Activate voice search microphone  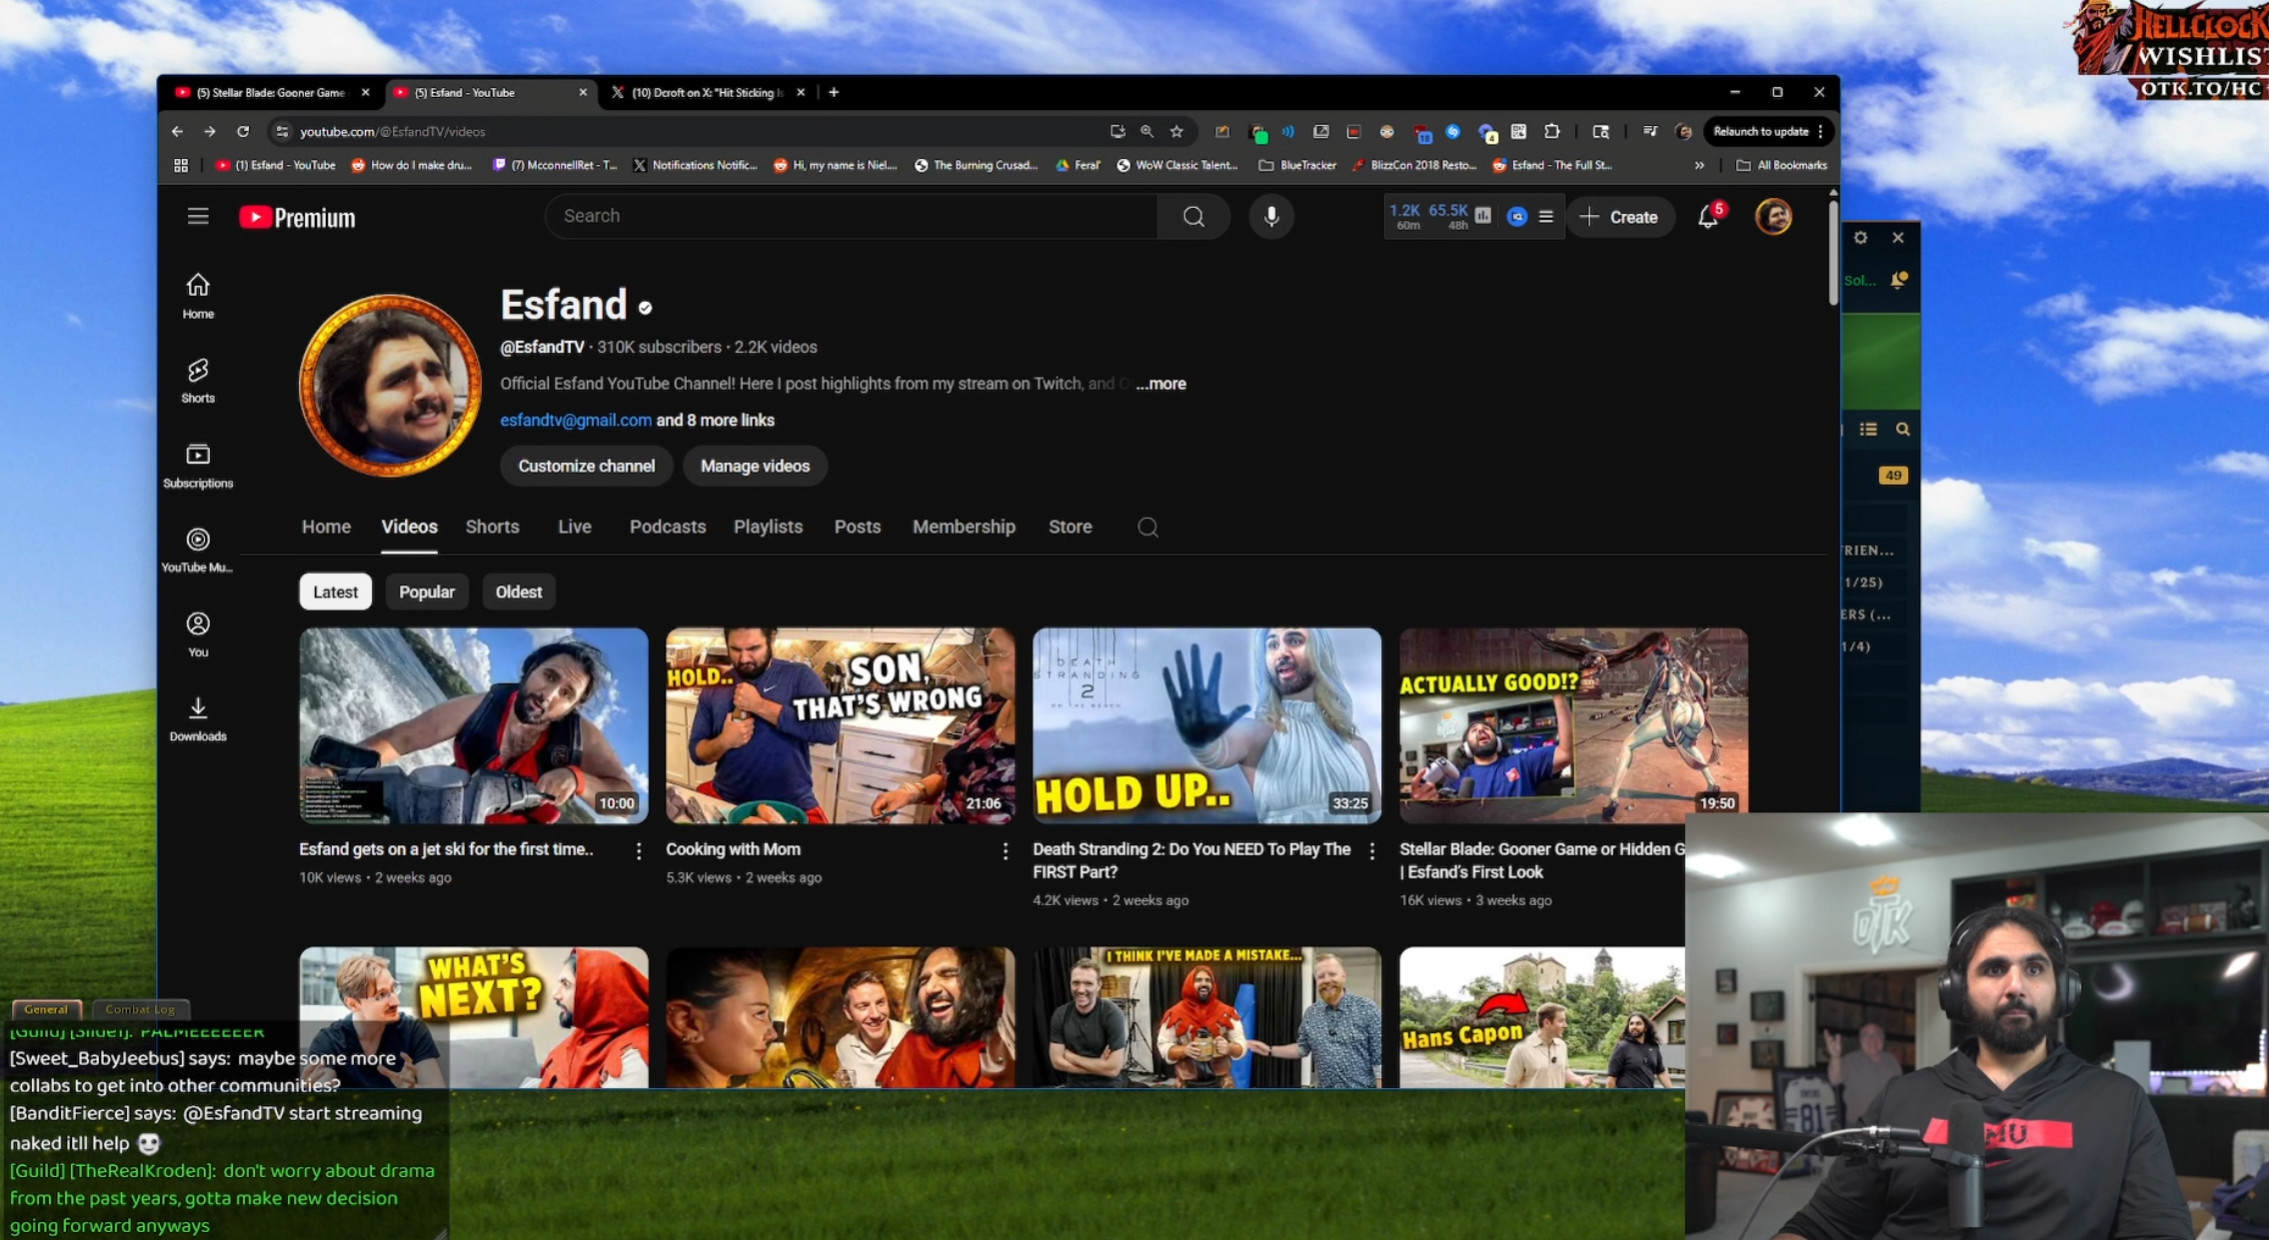[1271, 217]
